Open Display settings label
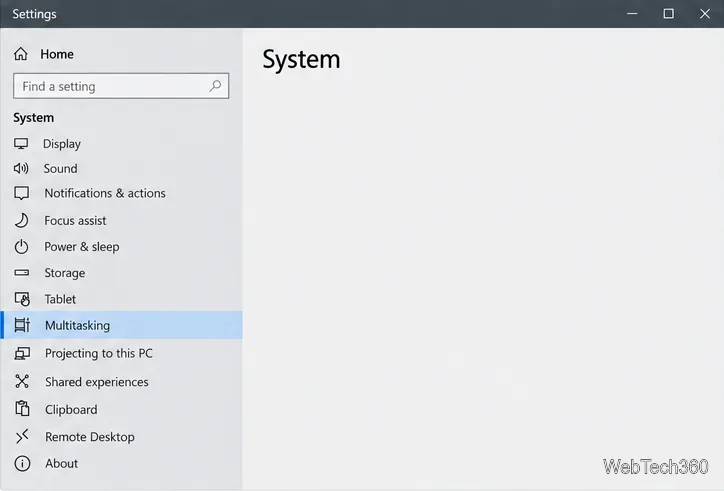Screen dimensions: 724x491 [62, 144]
